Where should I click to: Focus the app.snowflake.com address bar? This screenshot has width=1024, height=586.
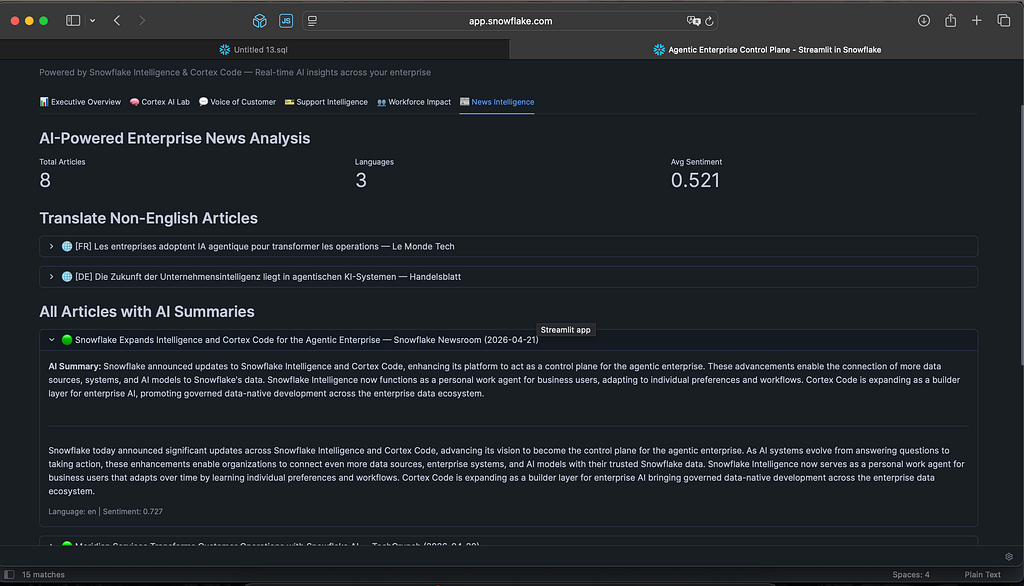[x=510, y=21]
